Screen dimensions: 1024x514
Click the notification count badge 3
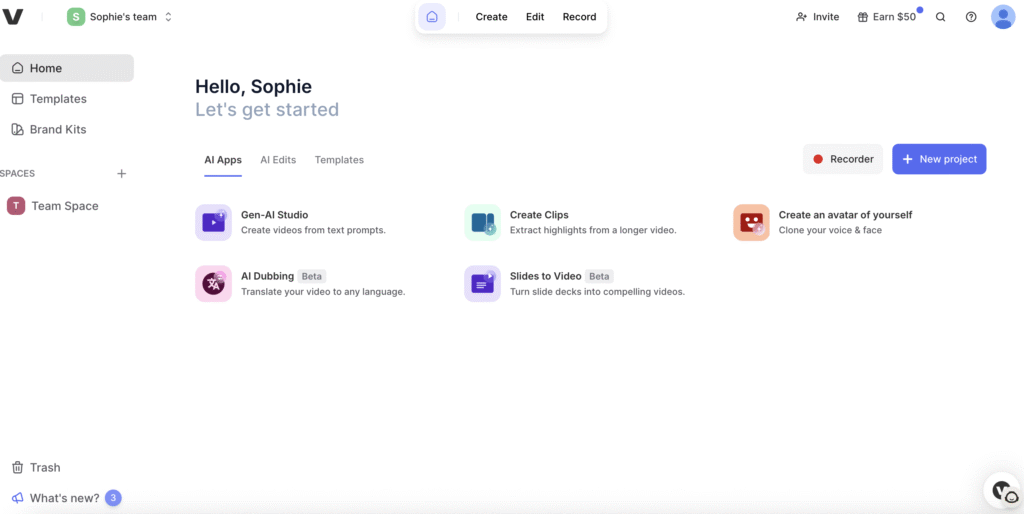coord(113,498)
